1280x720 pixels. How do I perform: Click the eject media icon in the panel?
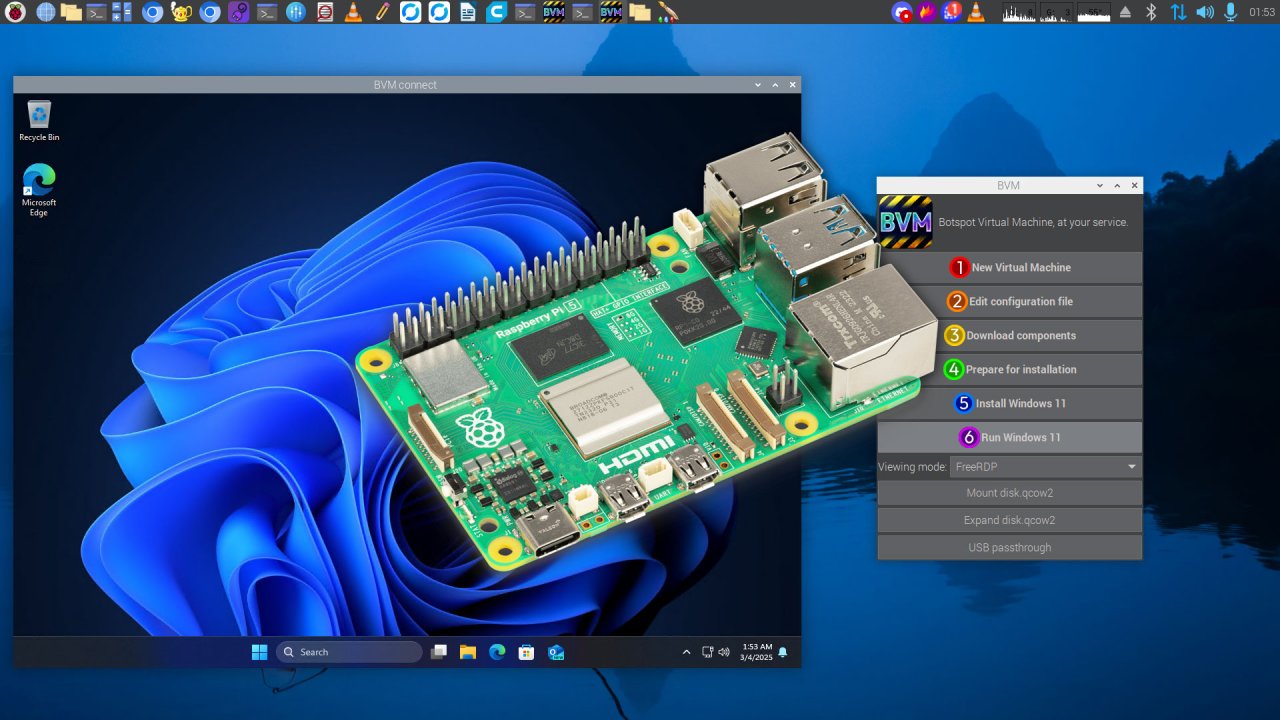(1125, 12)
